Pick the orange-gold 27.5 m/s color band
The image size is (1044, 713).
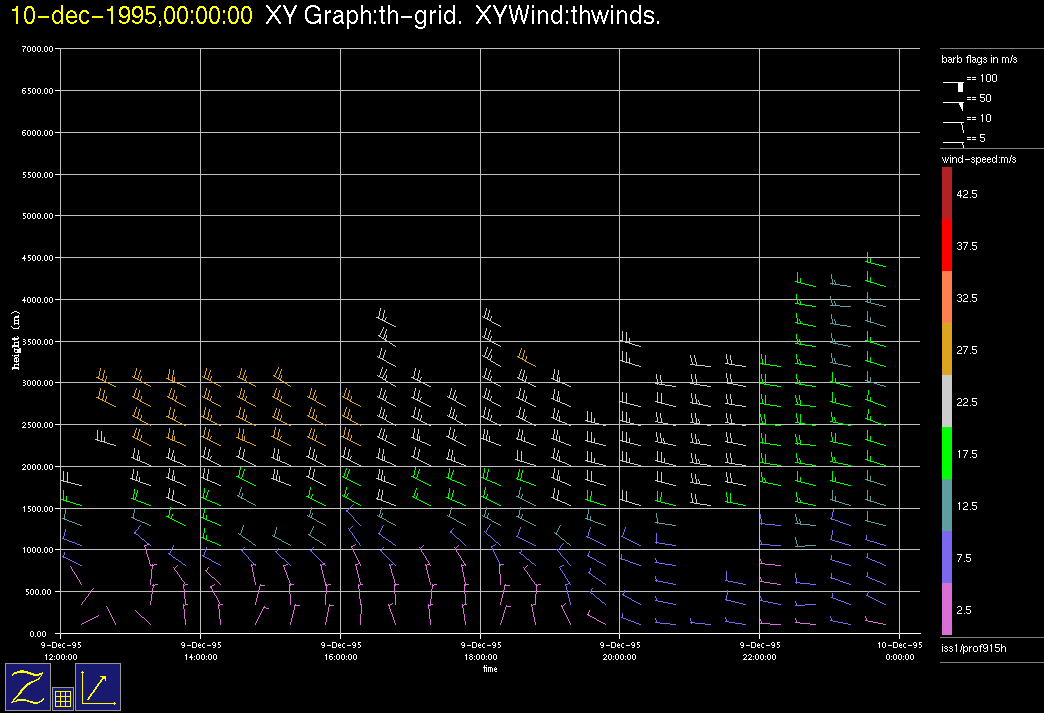point(947,350)
